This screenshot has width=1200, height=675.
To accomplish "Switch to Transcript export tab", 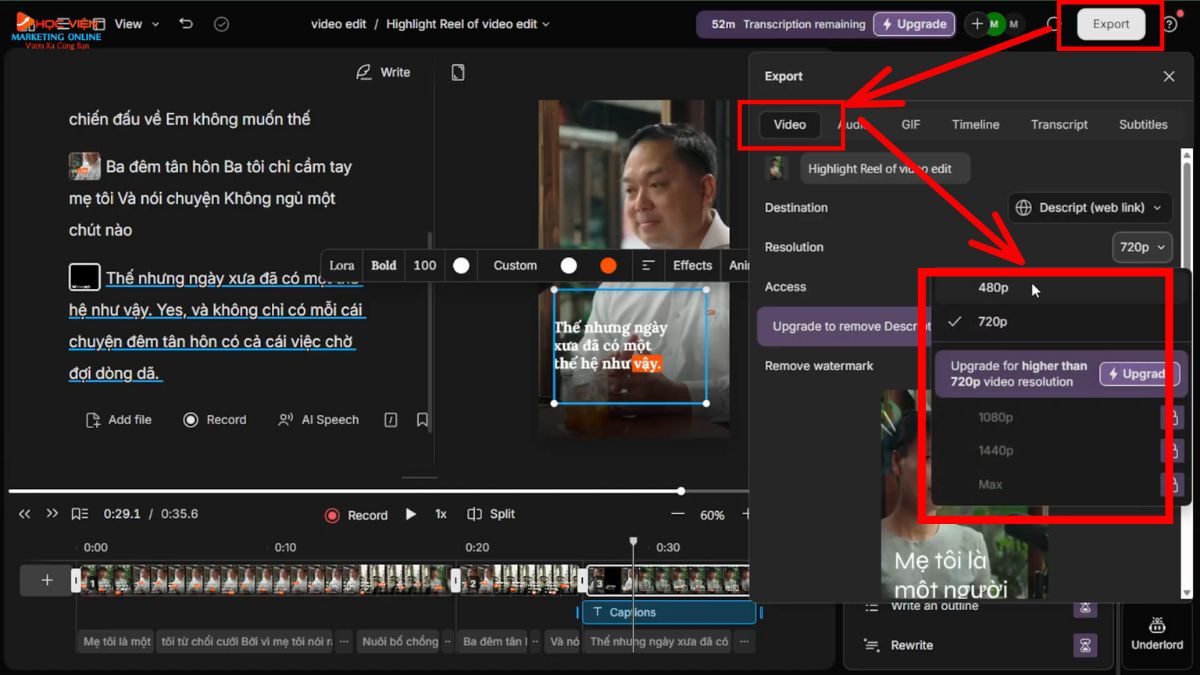I will tap(1059, 125).
